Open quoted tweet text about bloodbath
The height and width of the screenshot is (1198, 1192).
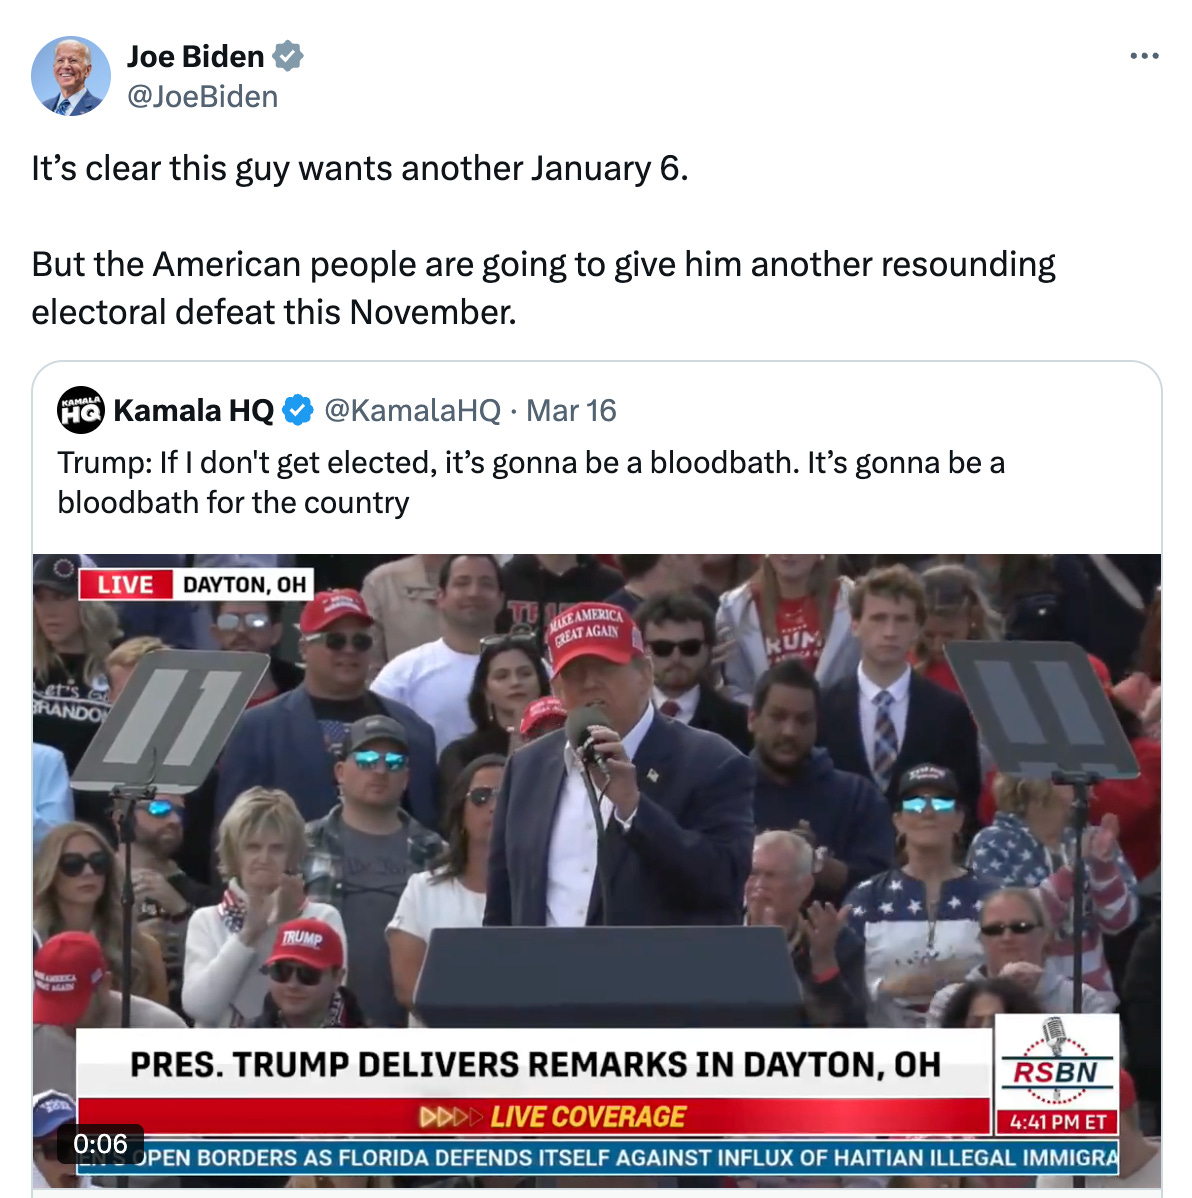click(x=531, y=483)
